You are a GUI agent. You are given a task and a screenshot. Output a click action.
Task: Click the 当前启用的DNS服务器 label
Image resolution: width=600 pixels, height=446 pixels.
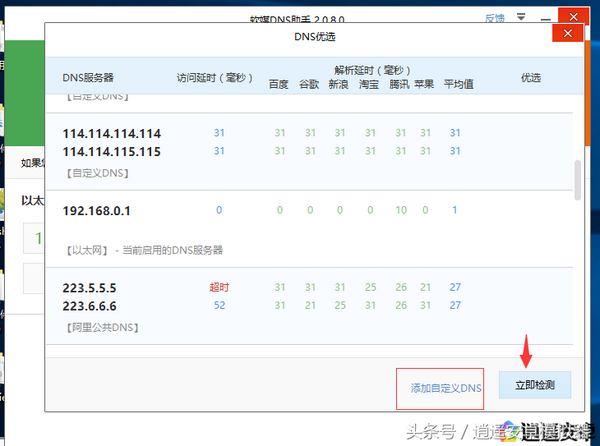coord(173,250)
